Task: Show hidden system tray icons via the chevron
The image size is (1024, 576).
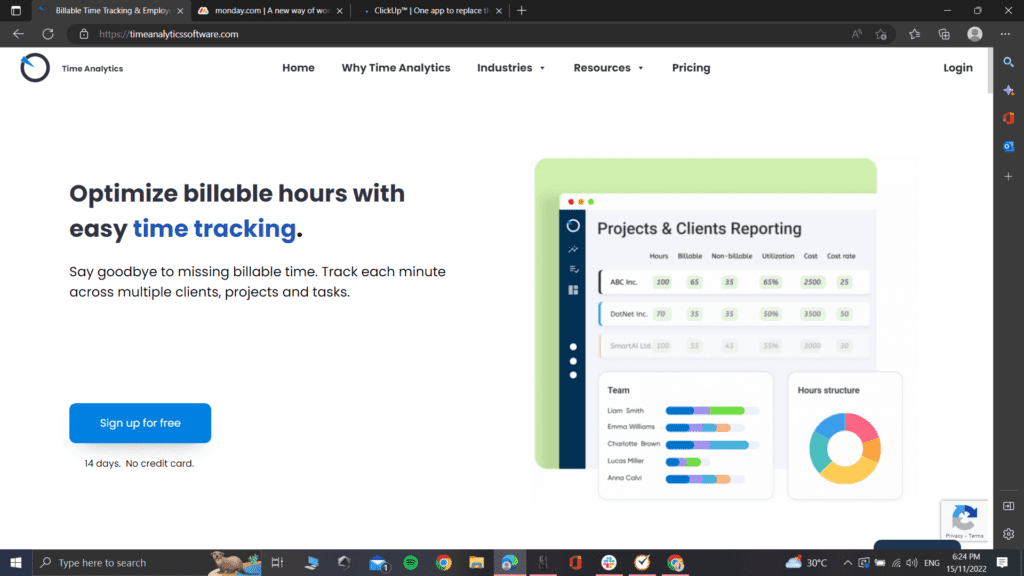Action: 847,562
